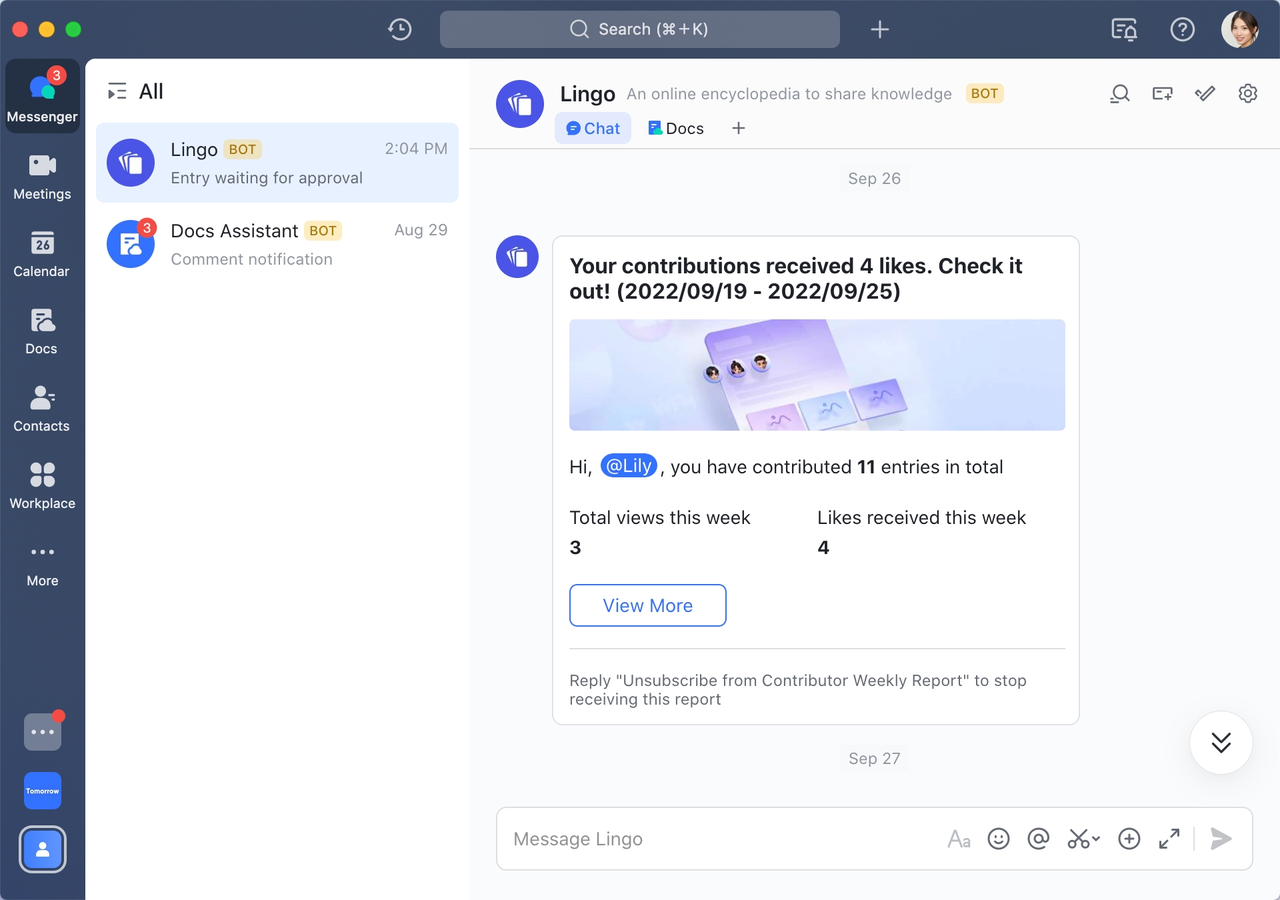Switch to the Docs tab
The width and height of the screenshot is (1280, 900).
pos(675,128)
